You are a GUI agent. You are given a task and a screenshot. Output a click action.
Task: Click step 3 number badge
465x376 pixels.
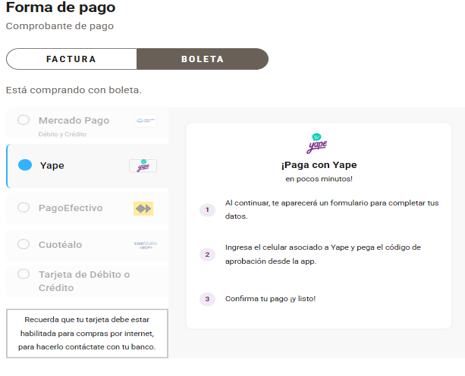[x=207, y=299]
